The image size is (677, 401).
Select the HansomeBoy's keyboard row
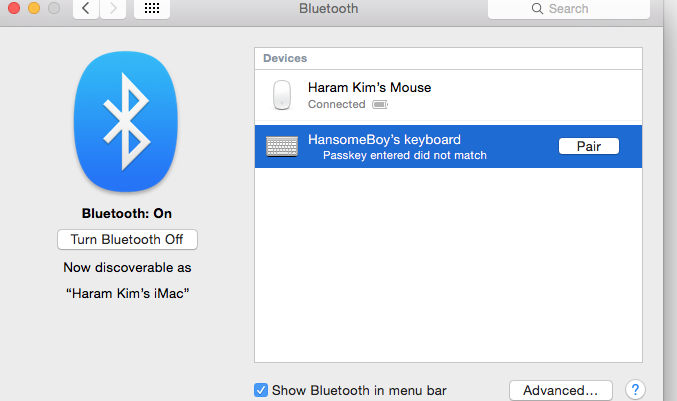pos(448,146)
